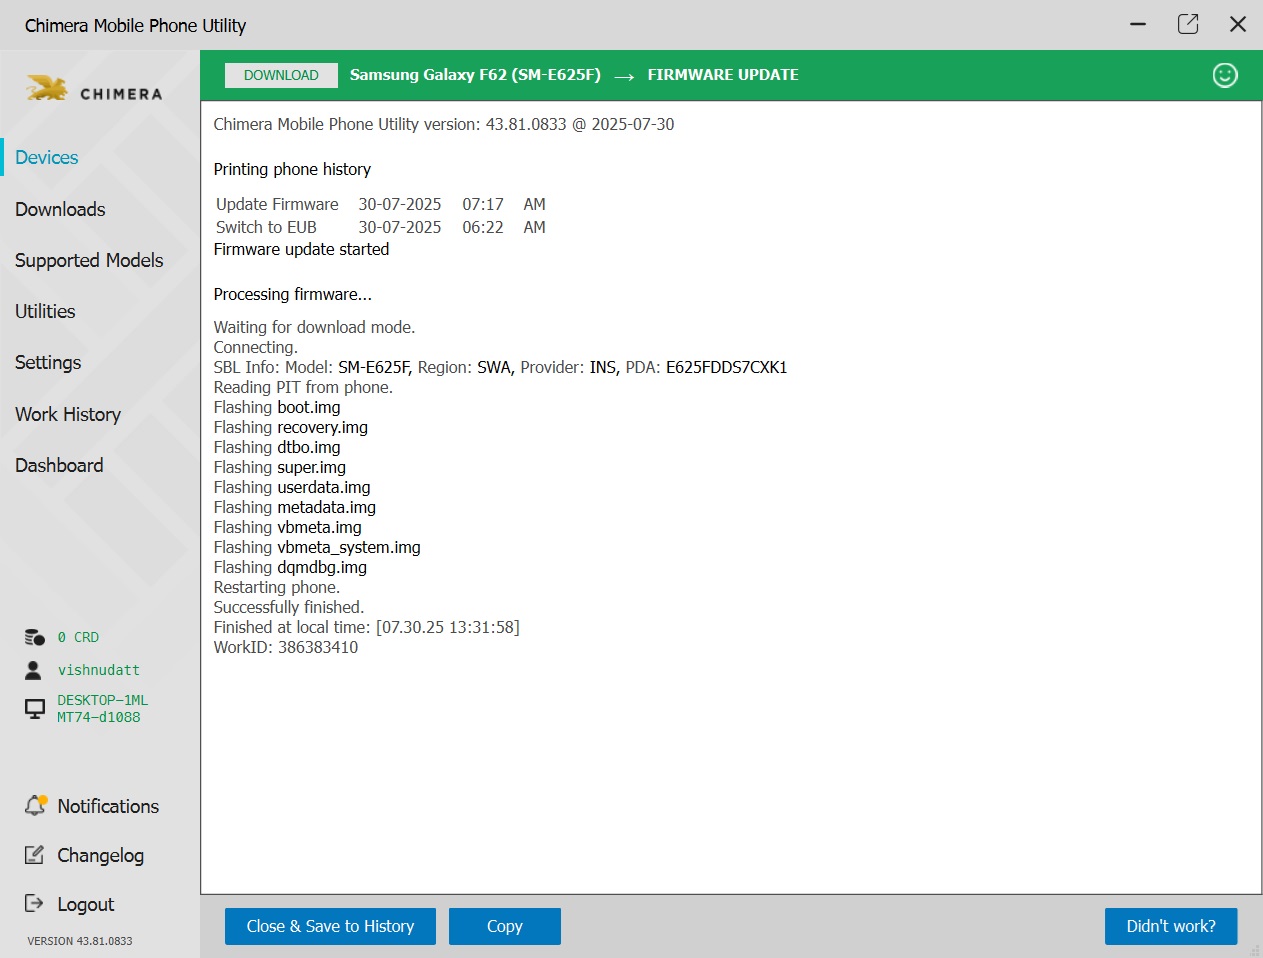Click DESKTOP-1ML MT74-d1088 machine name
Screen dimensions: 1263x958
pyautogui.click(x=102, y=709)
